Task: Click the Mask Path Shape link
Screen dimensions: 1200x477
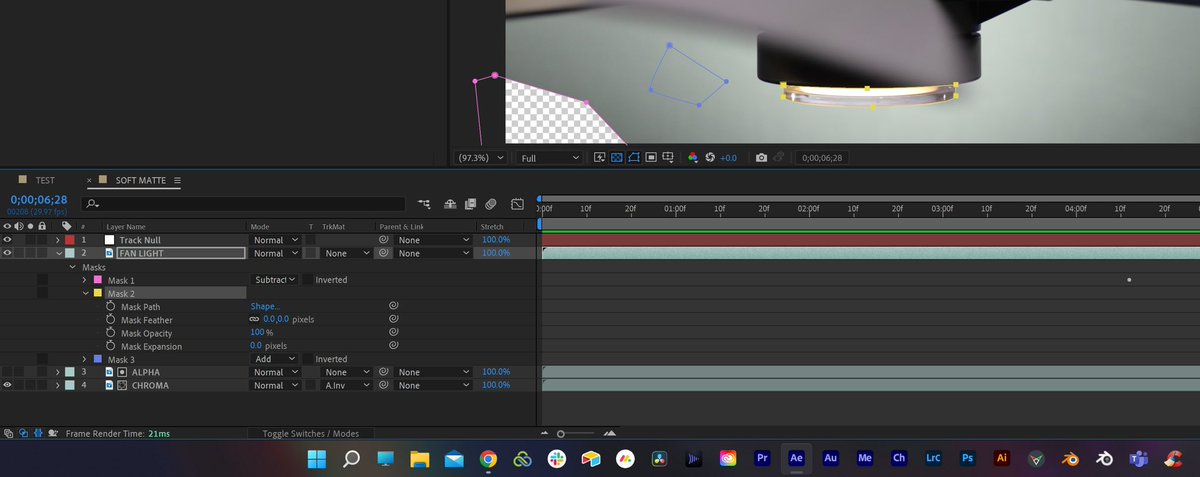Action: [x=265, y=306]
